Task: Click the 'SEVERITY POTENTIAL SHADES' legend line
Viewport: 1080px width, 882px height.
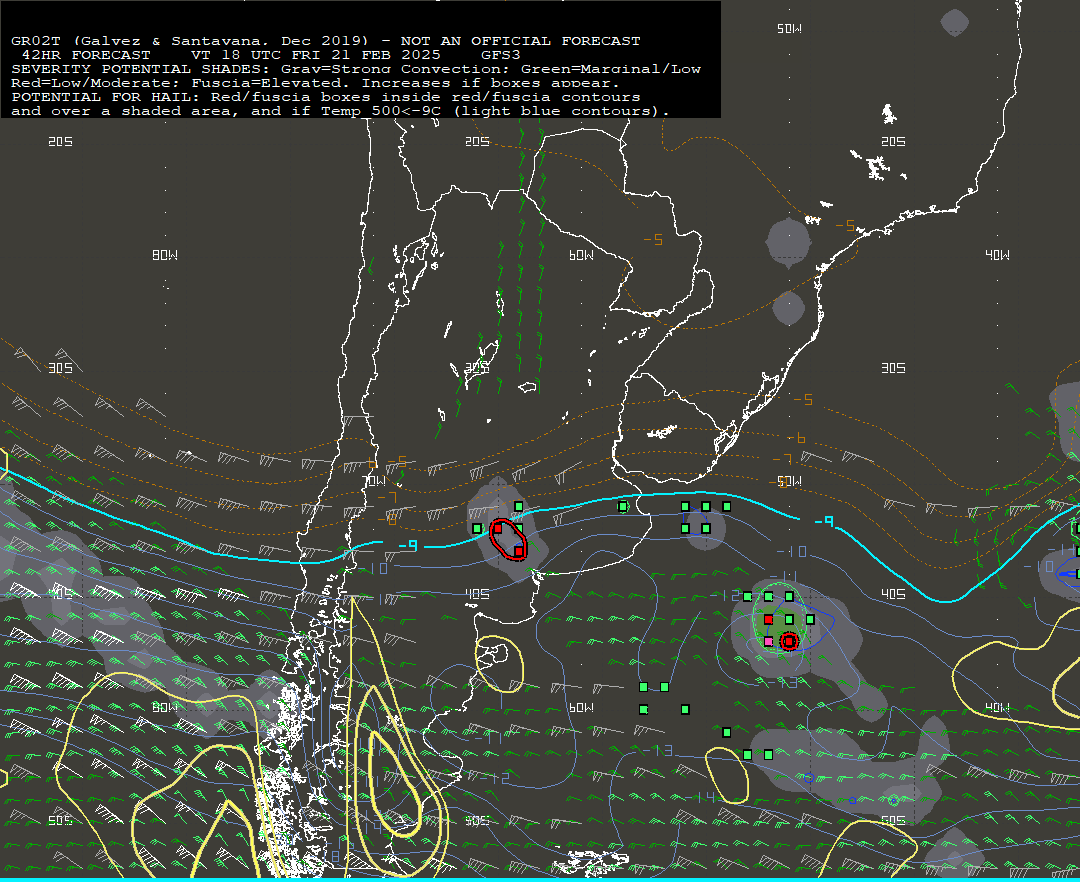Action: [x=355, y=69]
